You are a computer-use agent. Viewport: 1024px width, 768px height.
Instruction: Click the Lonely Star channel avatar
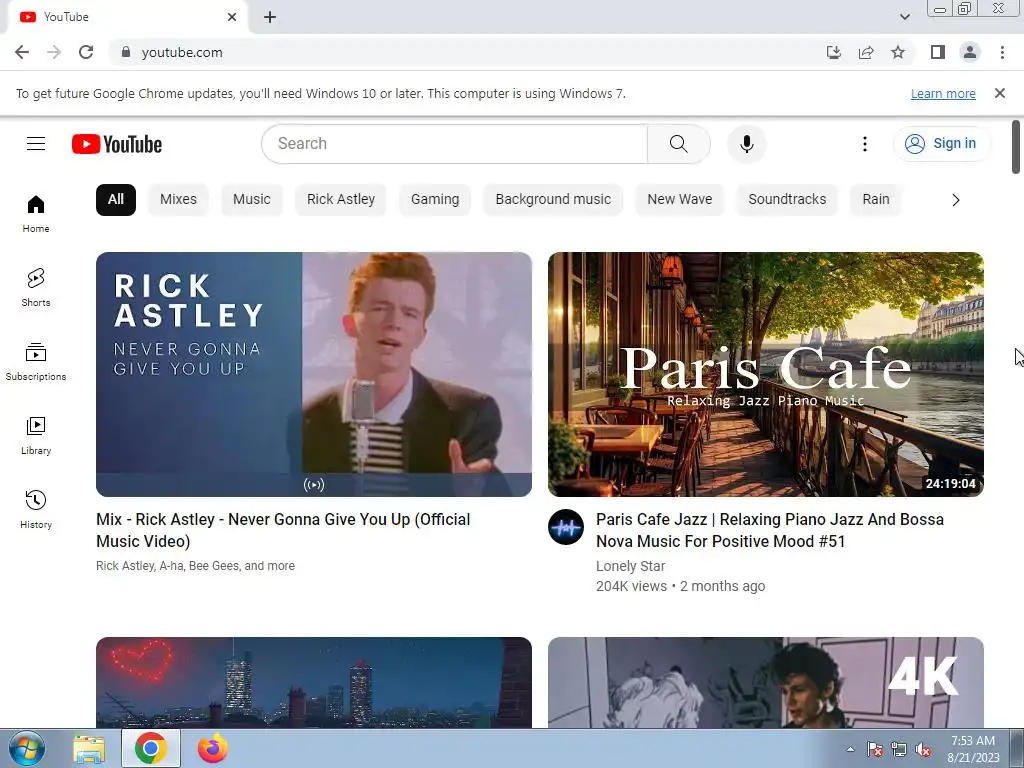(566, 527)
